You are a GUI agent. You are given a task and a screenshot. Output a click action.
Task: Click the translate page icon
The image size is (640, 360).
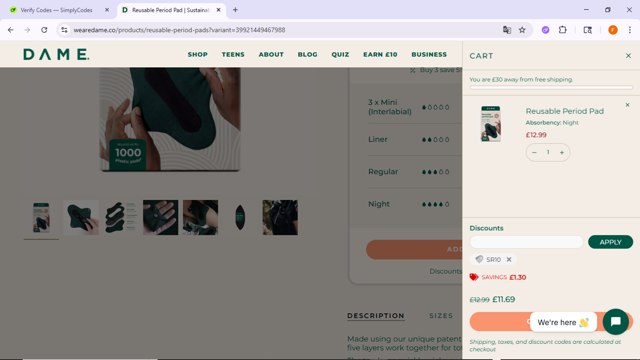tap(507, 30)
